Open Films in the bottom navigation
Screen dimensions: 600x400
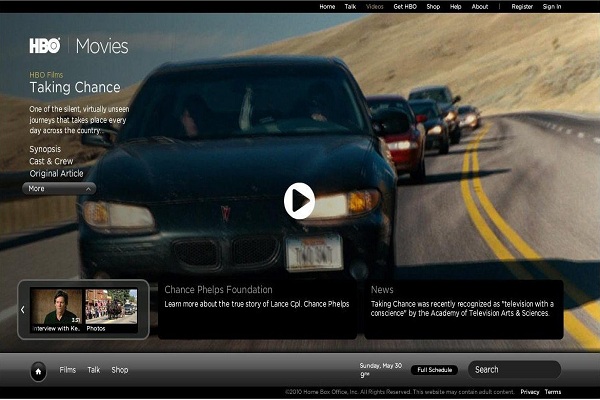(68, 370)
